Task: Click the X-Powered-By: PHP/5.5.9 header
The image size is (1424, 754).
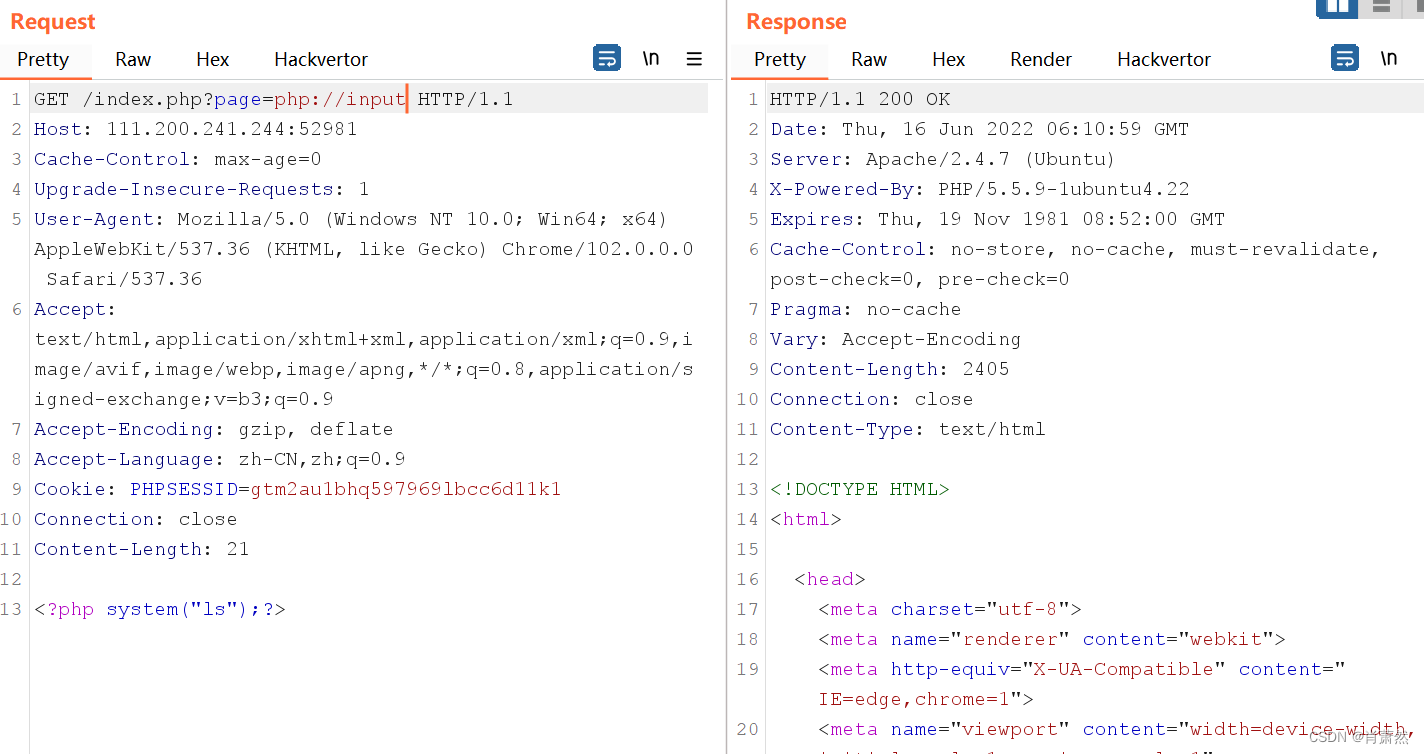Action: pos(979,189)
